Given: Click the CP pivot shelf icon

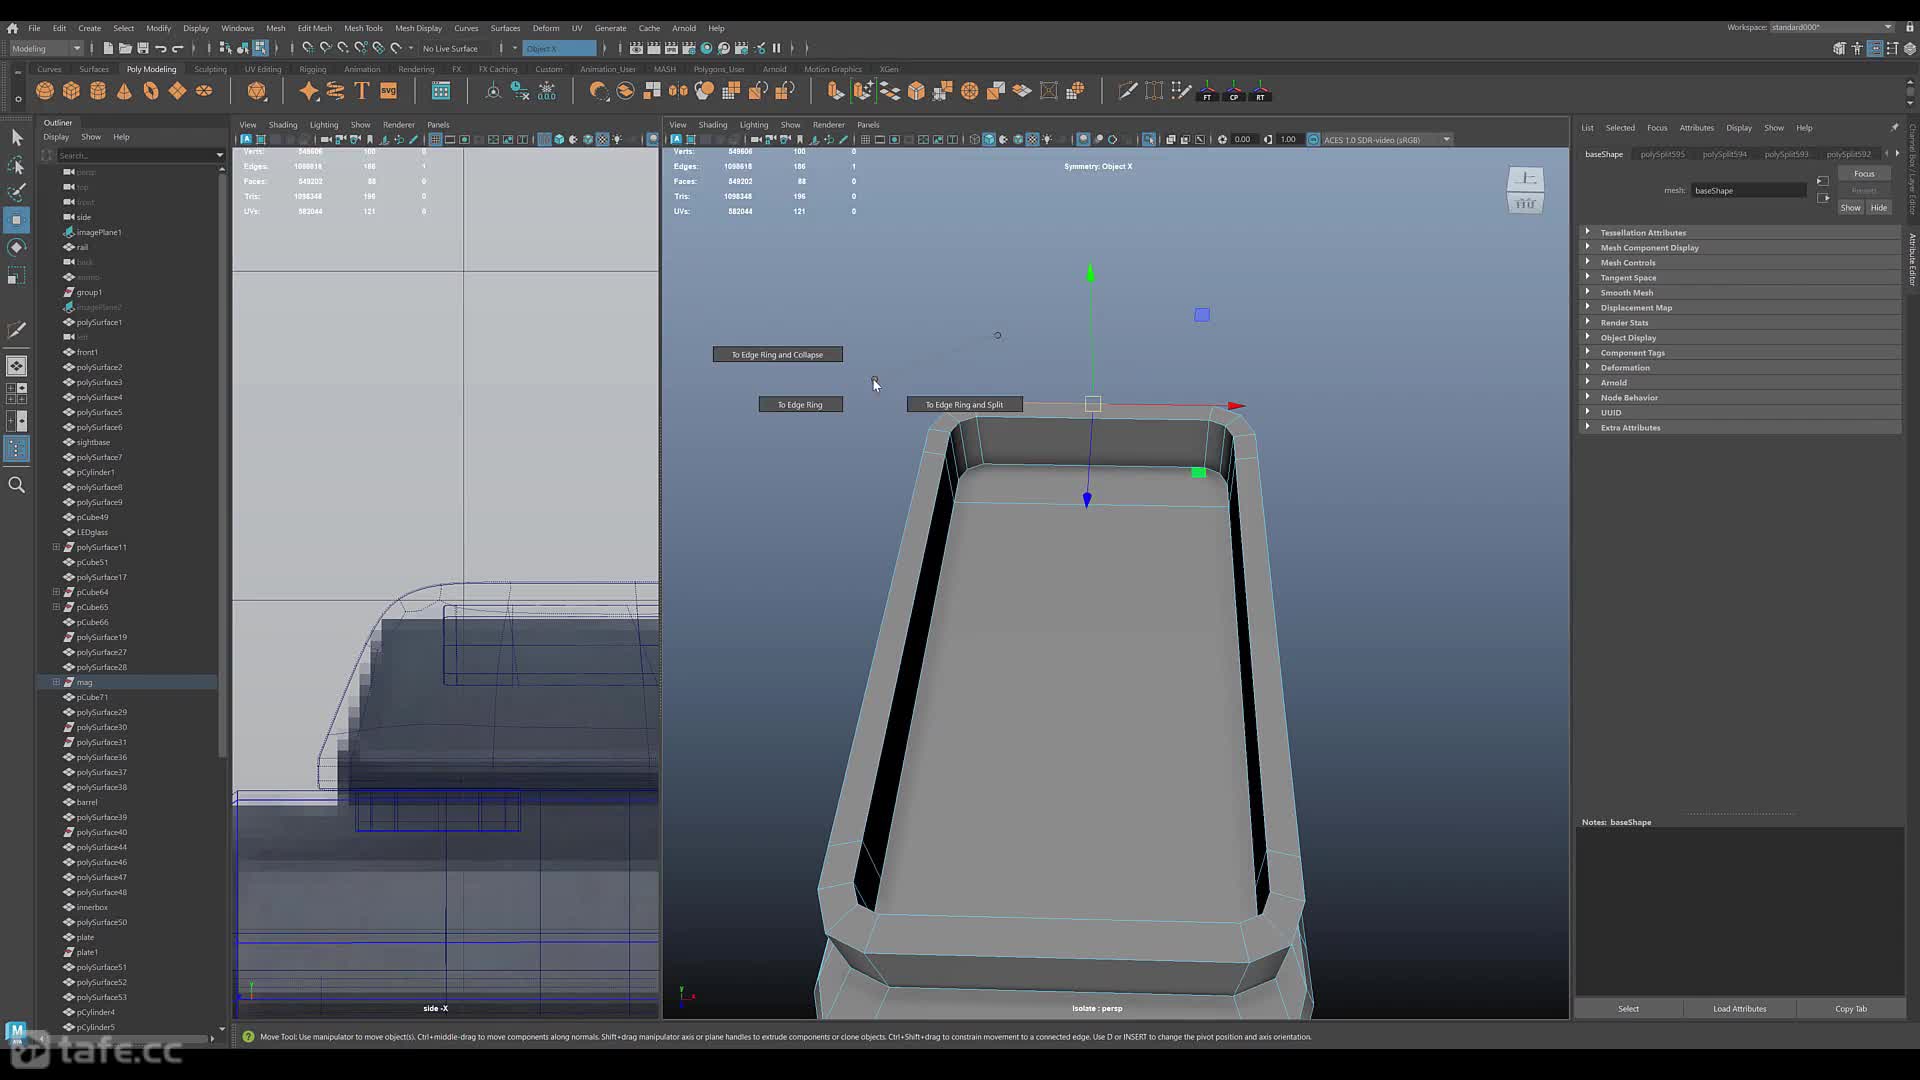Looking at the screenshot, I should pyautogui.click(x=1234, y=91).
